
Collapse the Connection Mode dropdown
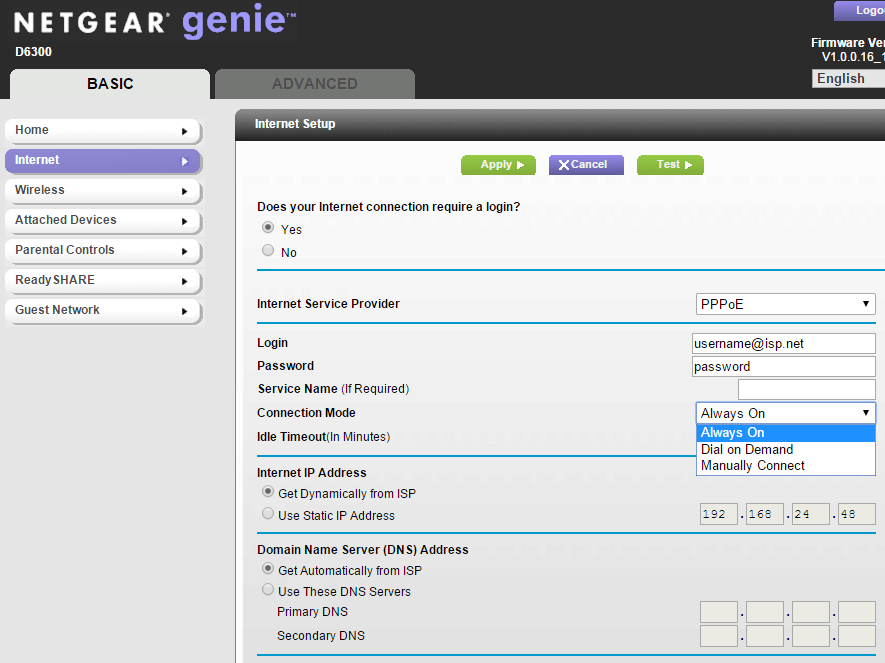point(785,413)
